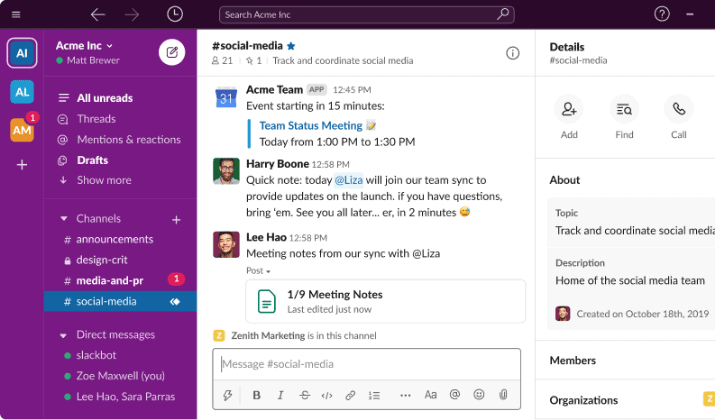Screen dimensions: 715x420
Task: Click Zenith Marketing organization label
Action: click(268, 336)
